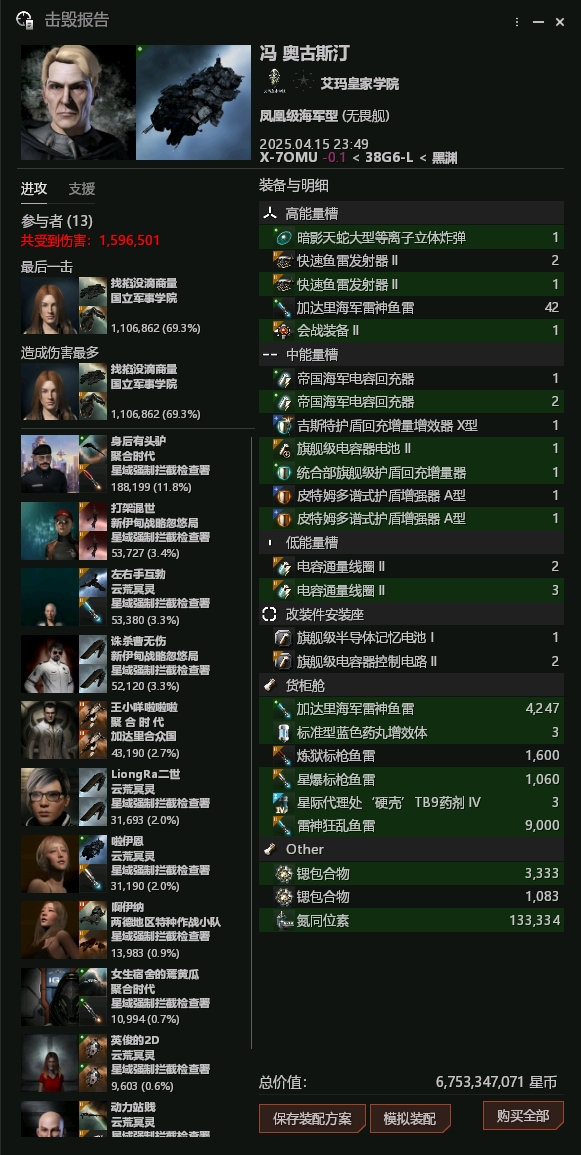
Task: Collapse the 中能量槽 section header
Action: point(411,354)
